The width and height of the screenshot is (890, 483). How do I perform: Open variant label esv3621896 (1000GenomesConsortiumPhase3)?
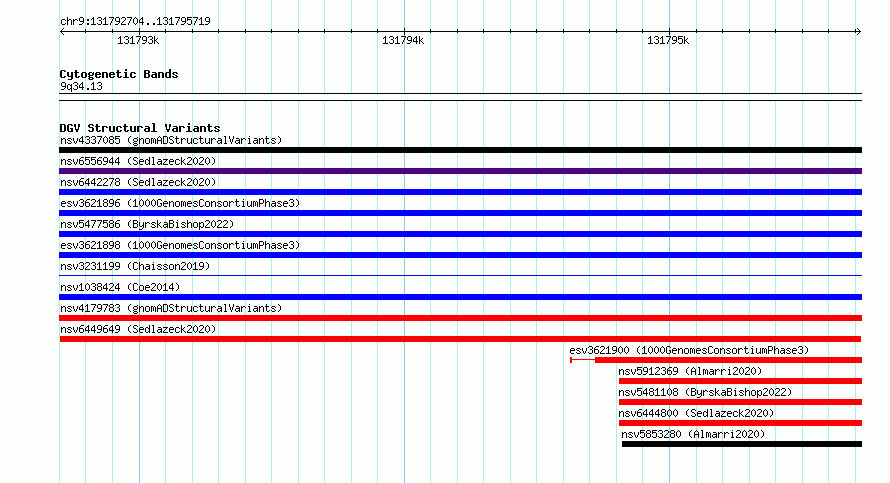click(180, 203)
